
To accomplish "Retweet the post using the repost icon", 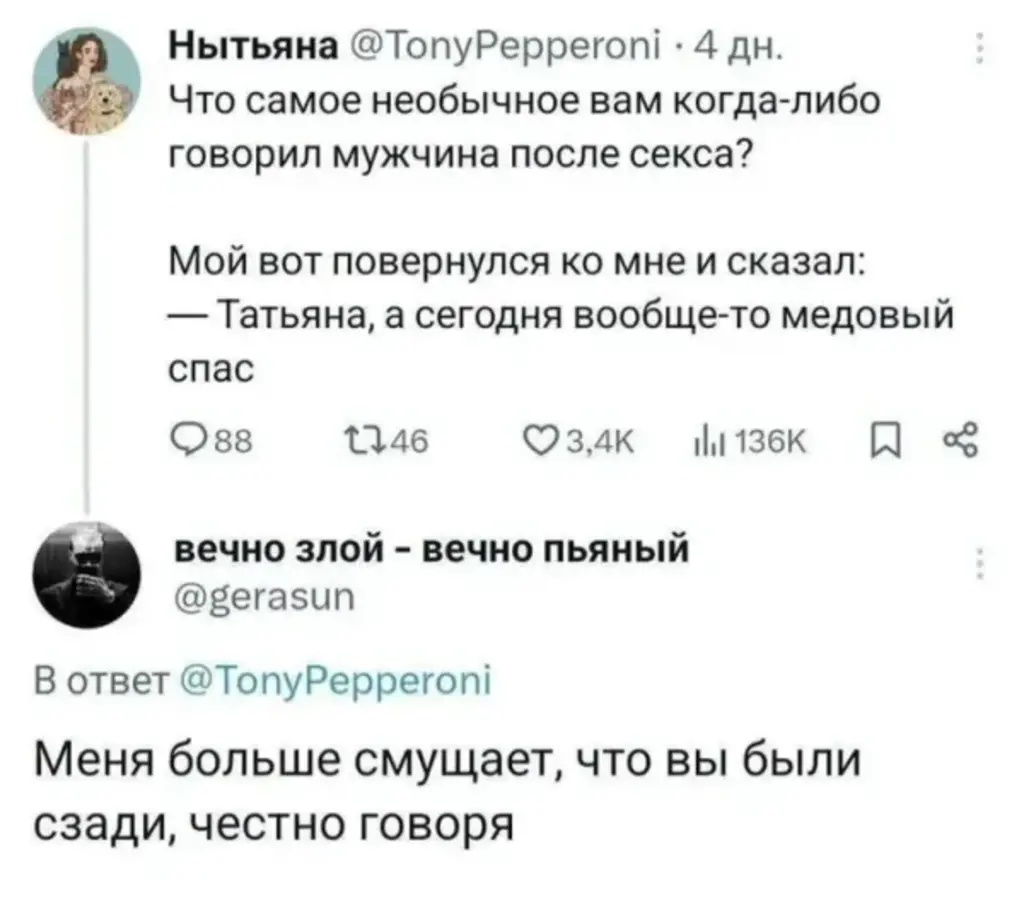I will 357,436.
